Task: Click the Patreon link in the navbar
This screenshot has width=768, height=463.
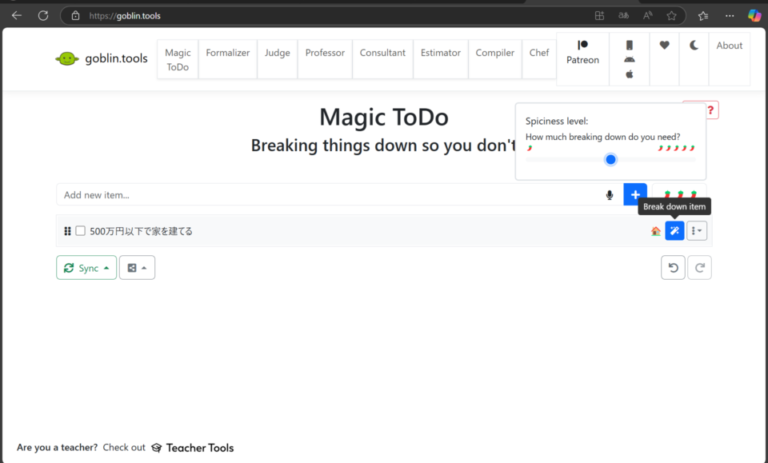Action: click(x=582, y=52)
